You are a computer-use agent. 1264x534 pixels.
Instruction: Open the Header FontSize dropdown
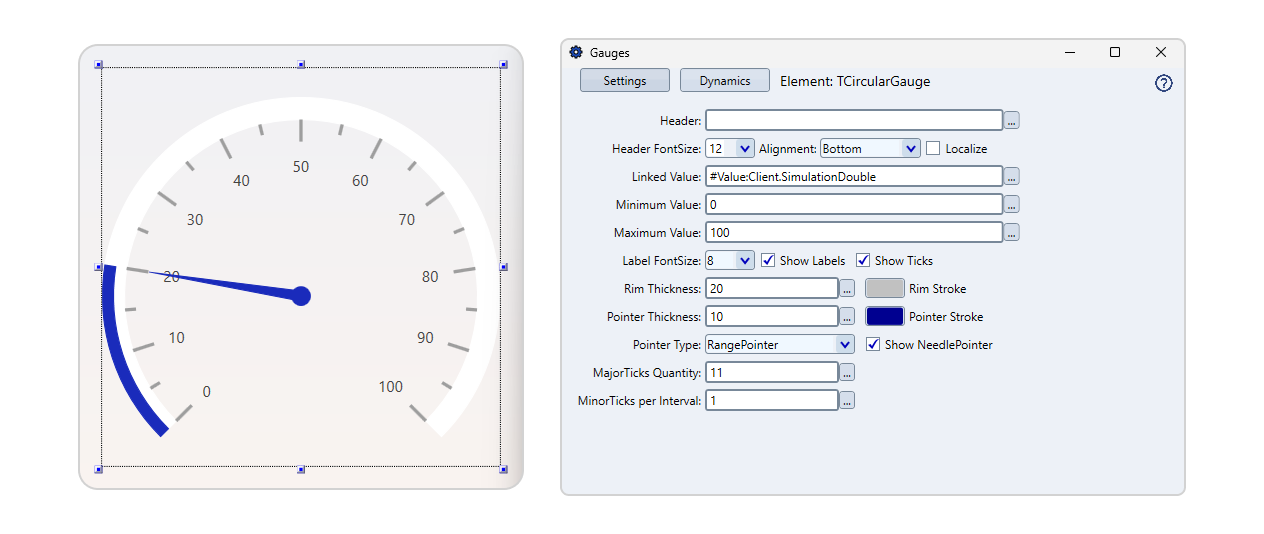tap(743, 149)
